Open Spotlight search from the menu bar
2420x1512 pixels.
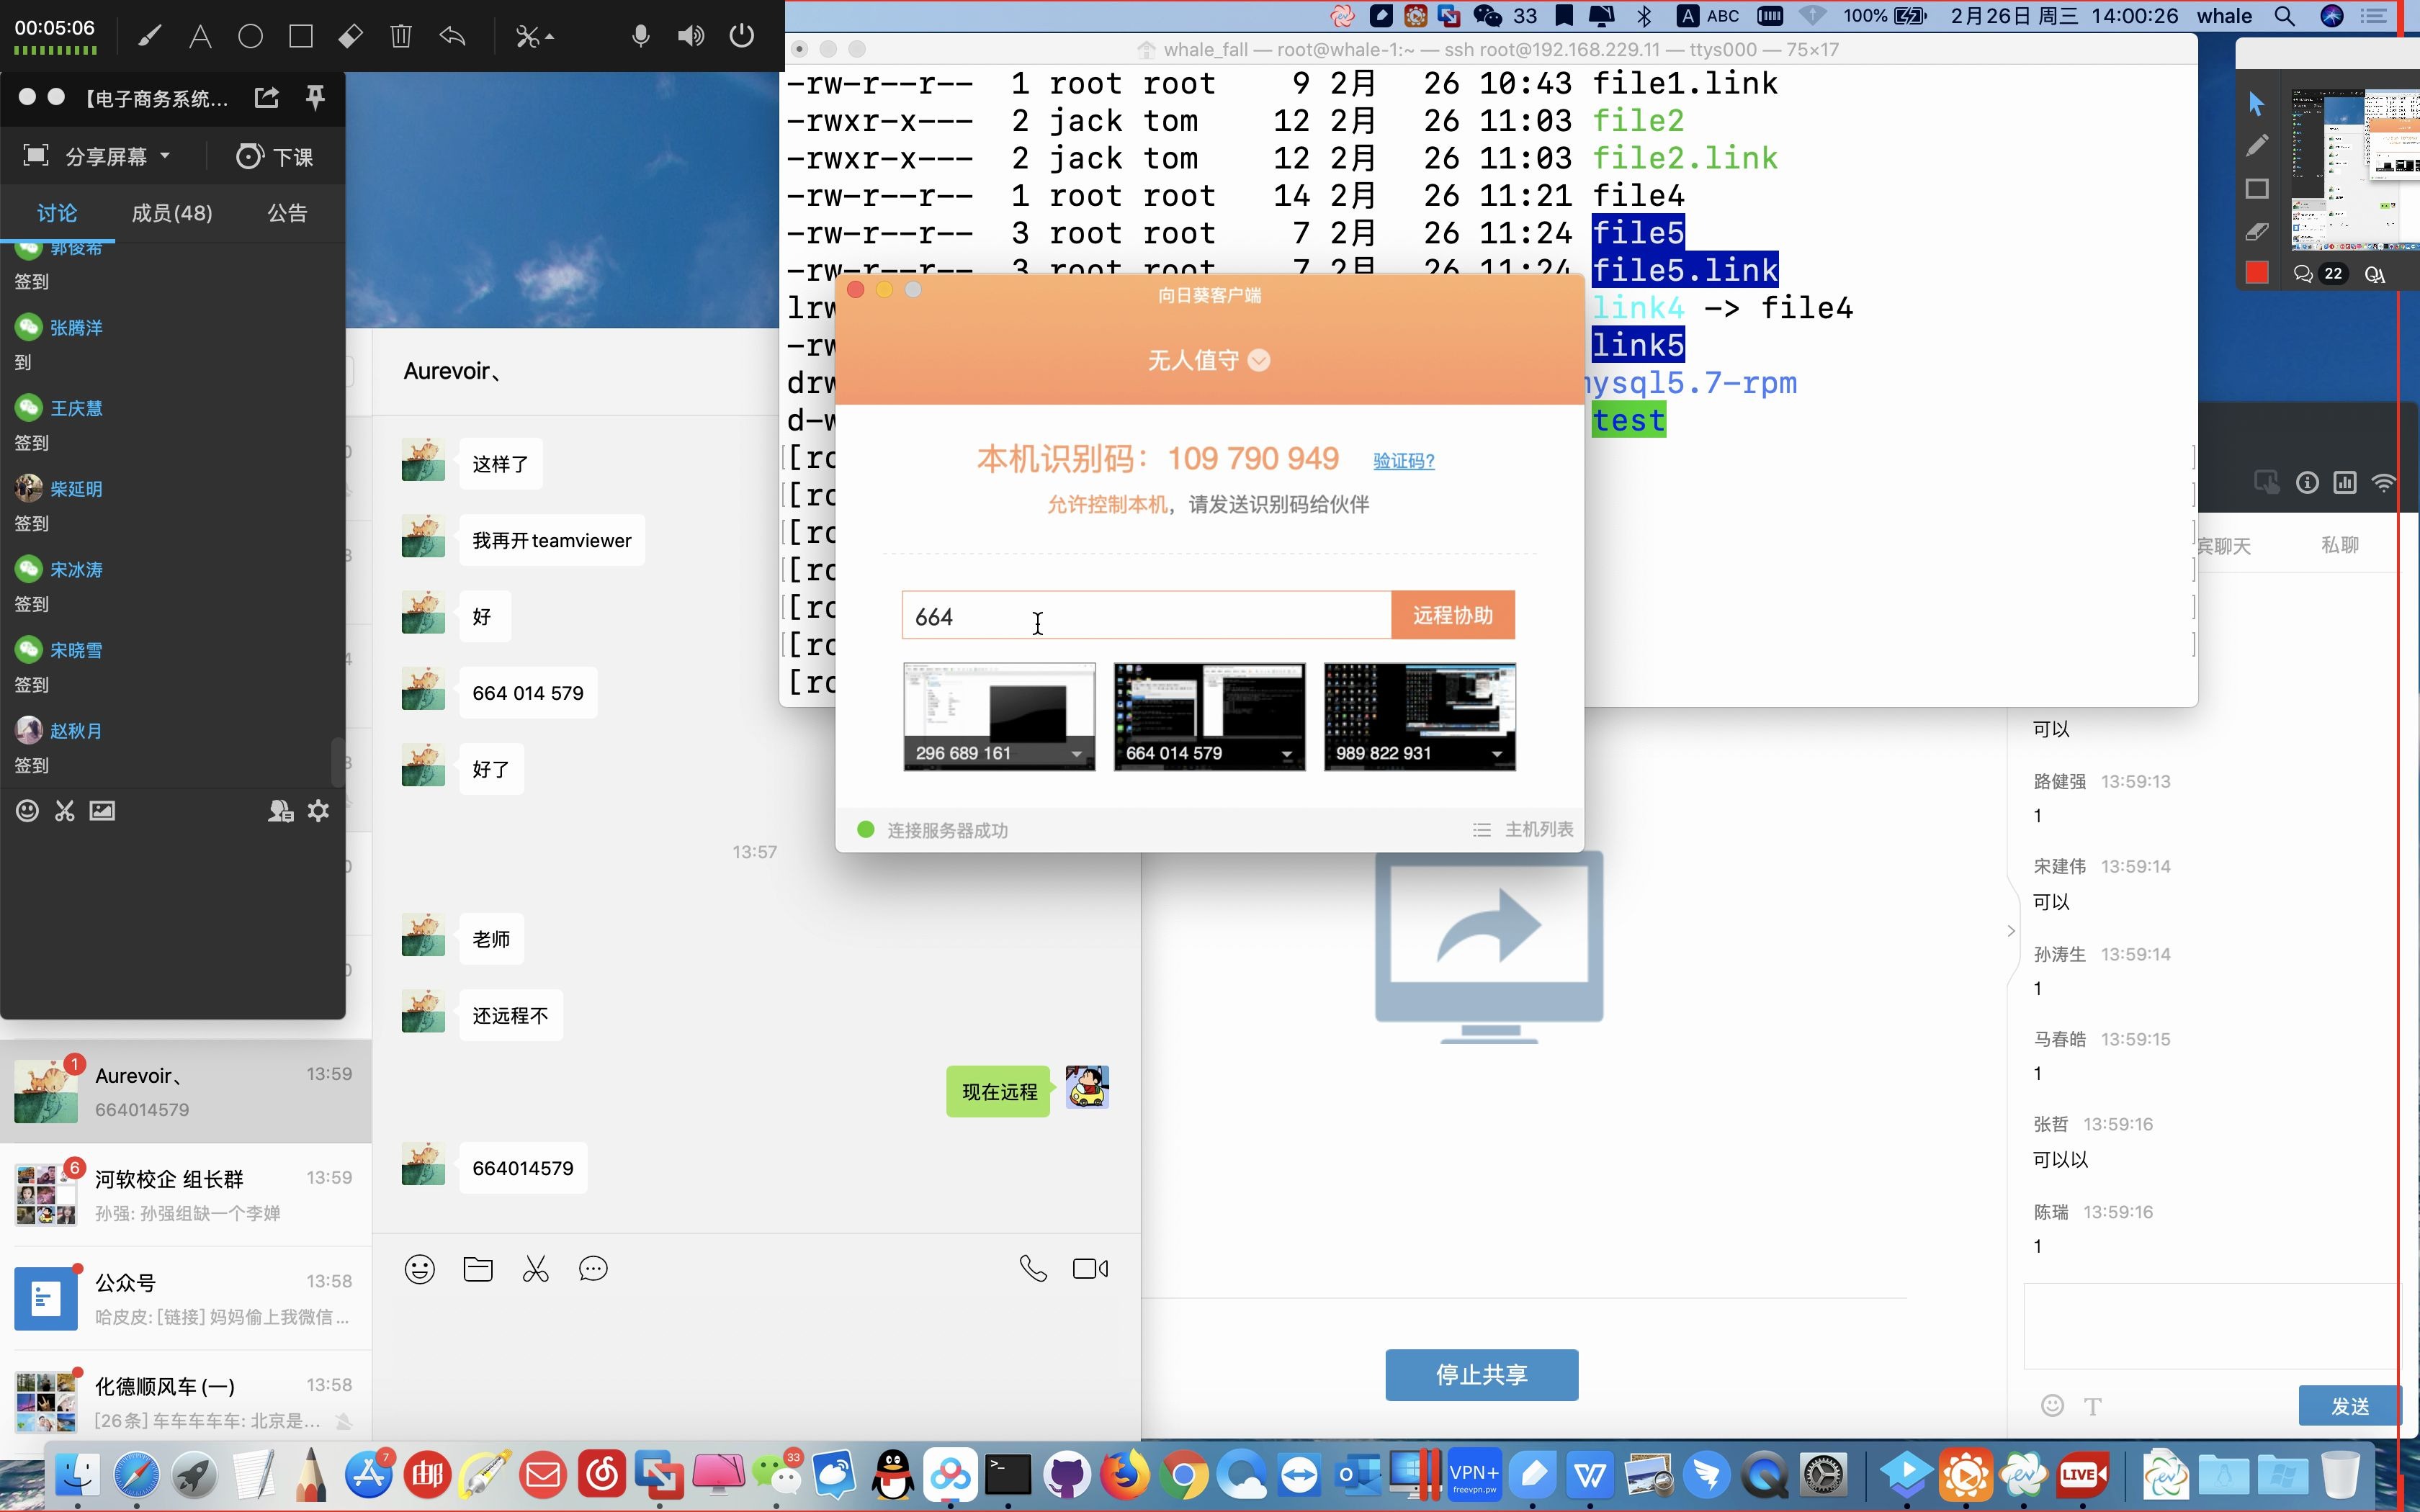tap(2285, 17)
